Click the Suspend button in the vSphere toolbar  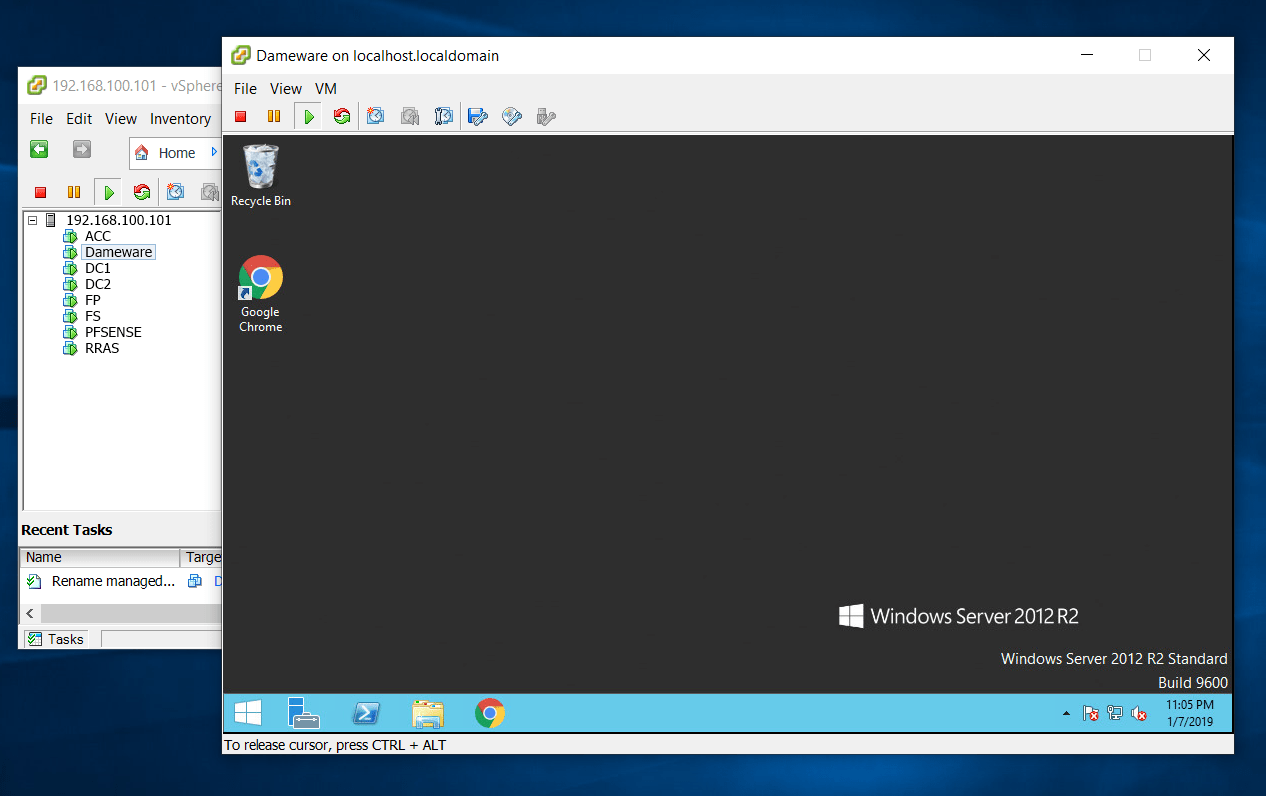[74, 192]
